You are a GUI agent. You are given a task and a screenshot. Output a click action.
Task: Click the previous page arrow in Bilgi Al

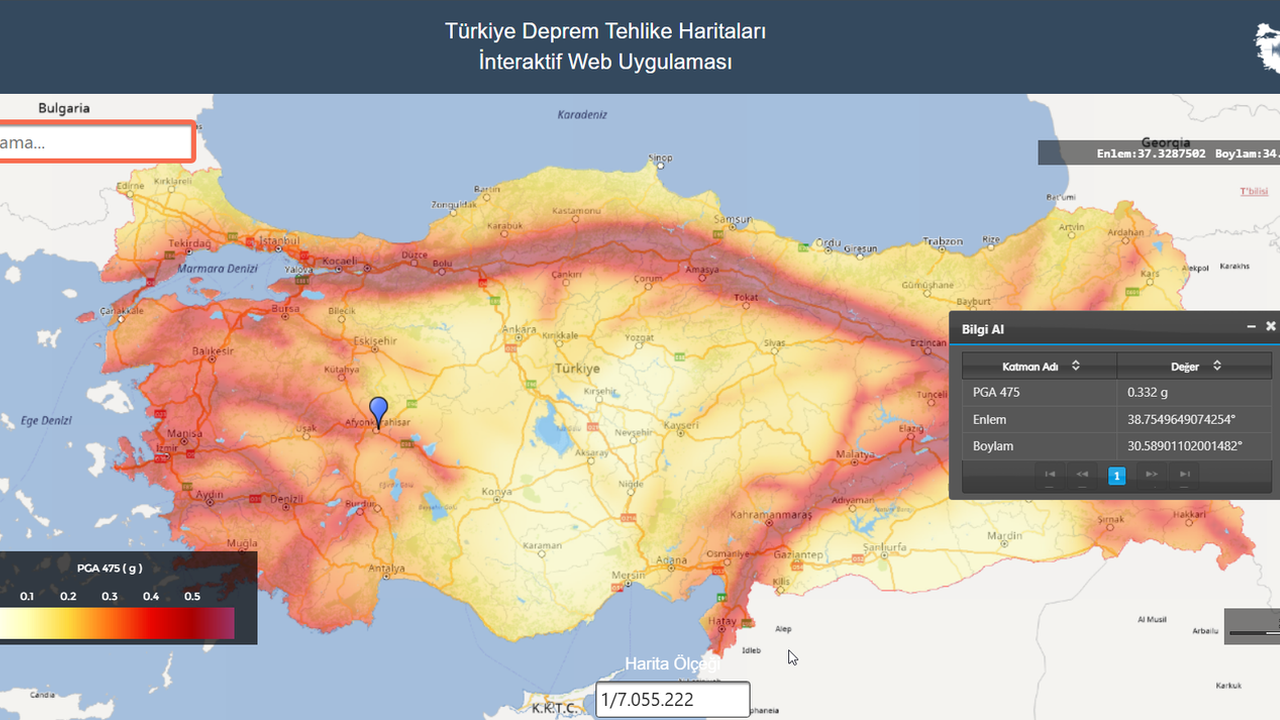coord(1081,475)
